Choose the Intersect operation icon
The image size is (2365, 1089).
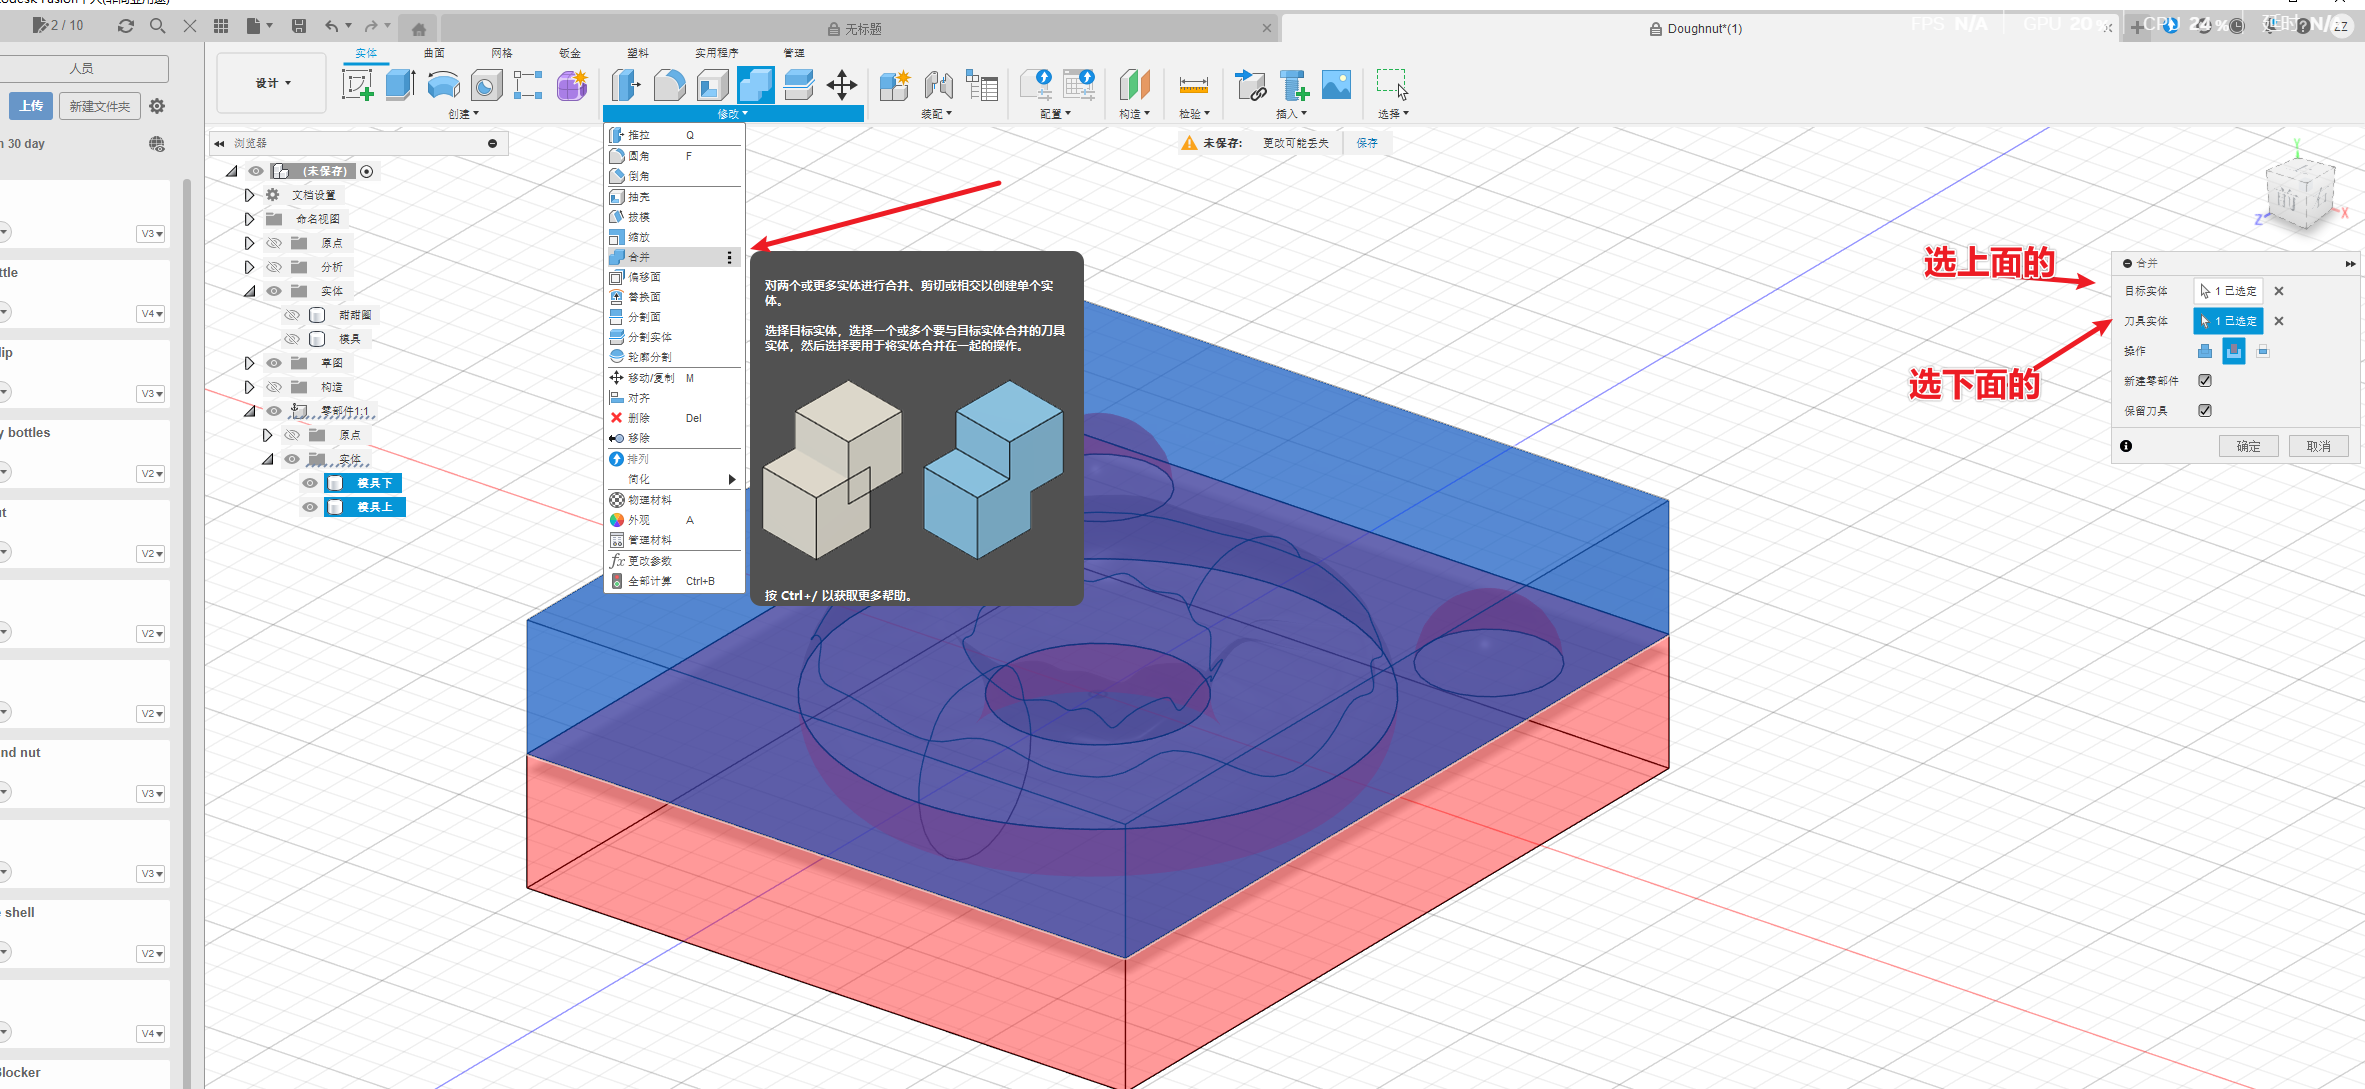(2263, 351)
